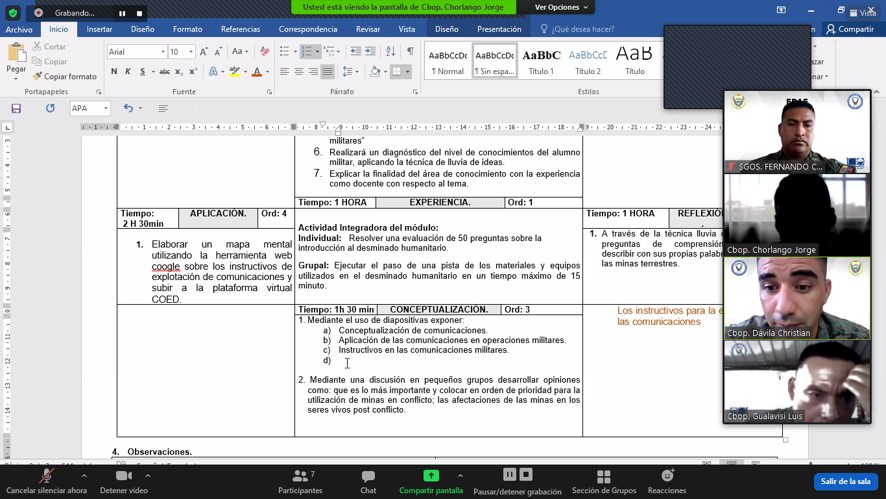The width and height of the screenshot is (886, 499).
Task: Open the line spacing options
Action: pos(348,71)
